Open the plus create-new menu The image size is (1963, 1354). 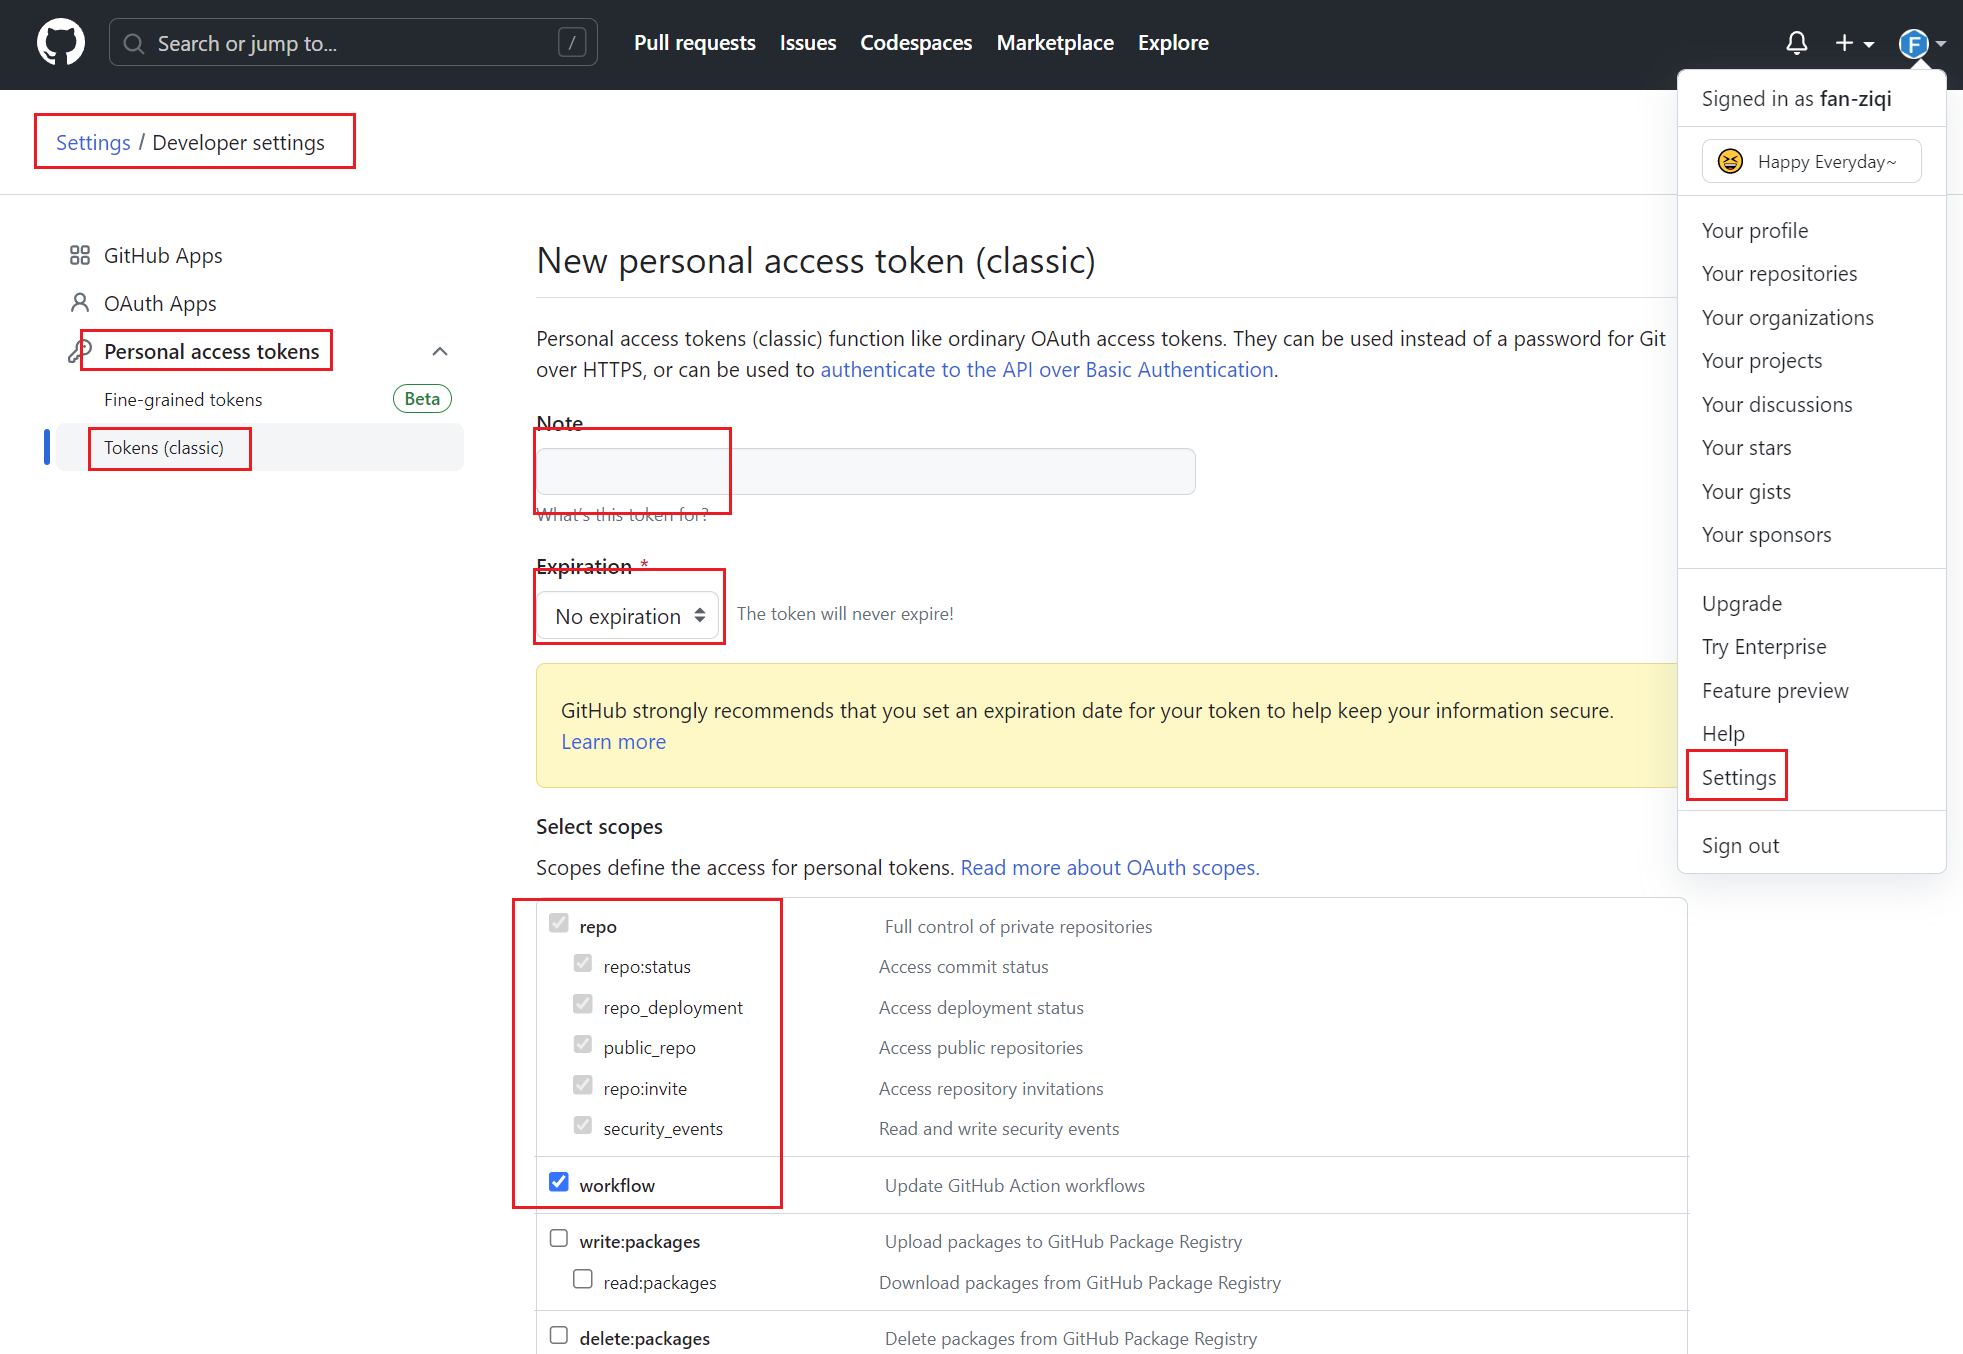point(1854,43)
